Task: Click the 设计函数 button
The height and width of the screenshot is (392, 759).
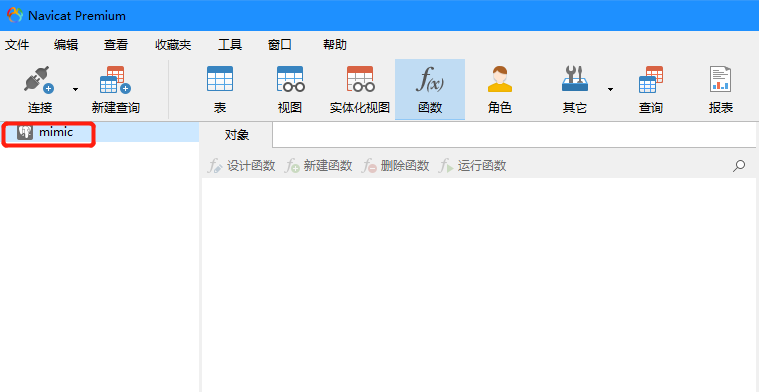Action: pyautogui.click(x=242, y=166)
